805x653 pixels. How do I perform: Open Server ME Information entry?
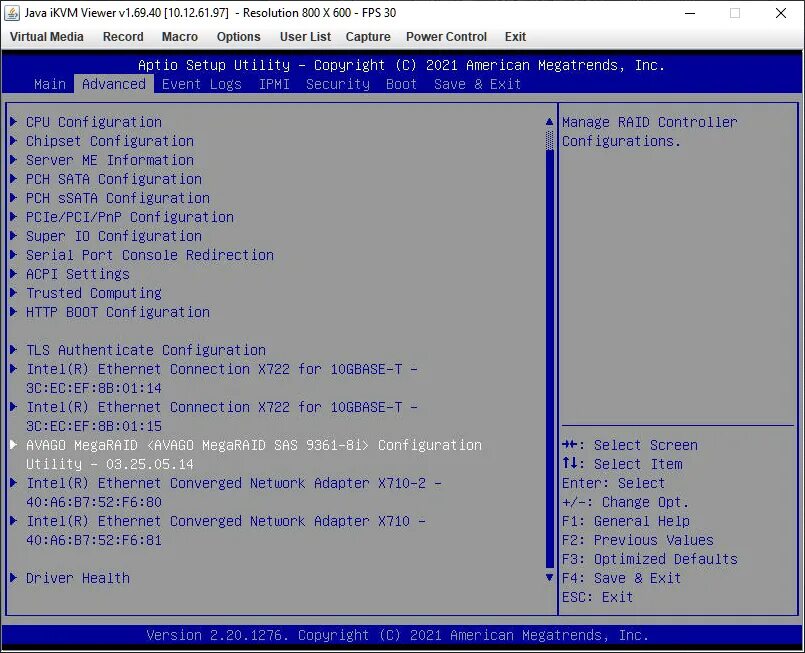pyautogui.click(x=110, y=160)
